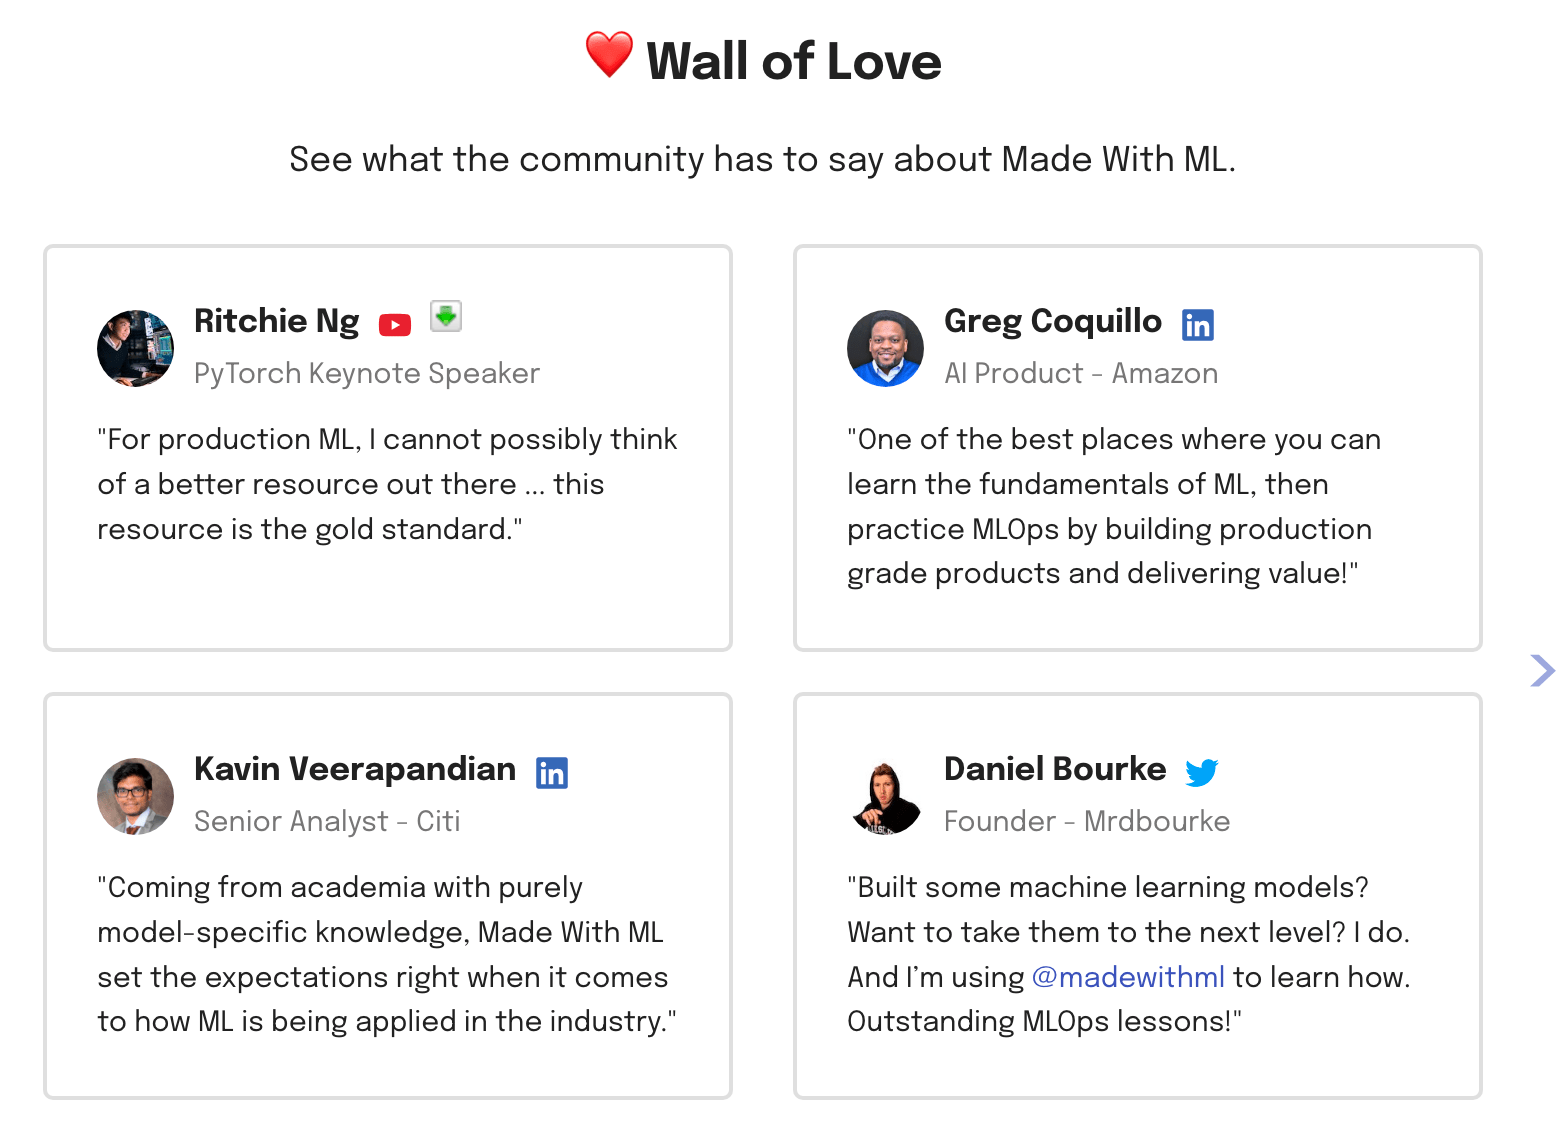Click the PyTorch Keynote Speaker subtitle
This screenshot has height=1137, width=1562.
pos(366,374)
